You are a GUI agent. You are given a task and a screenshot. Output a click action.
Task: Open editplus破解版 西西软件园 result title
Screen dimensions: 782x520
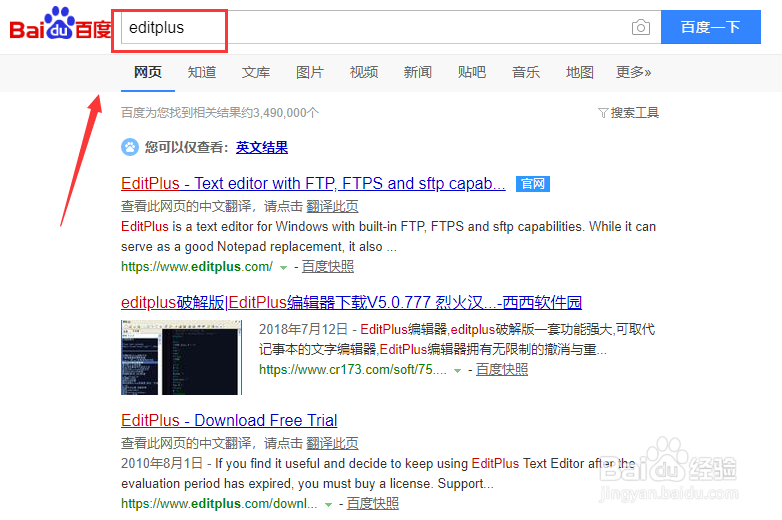(x=352, y=302)
